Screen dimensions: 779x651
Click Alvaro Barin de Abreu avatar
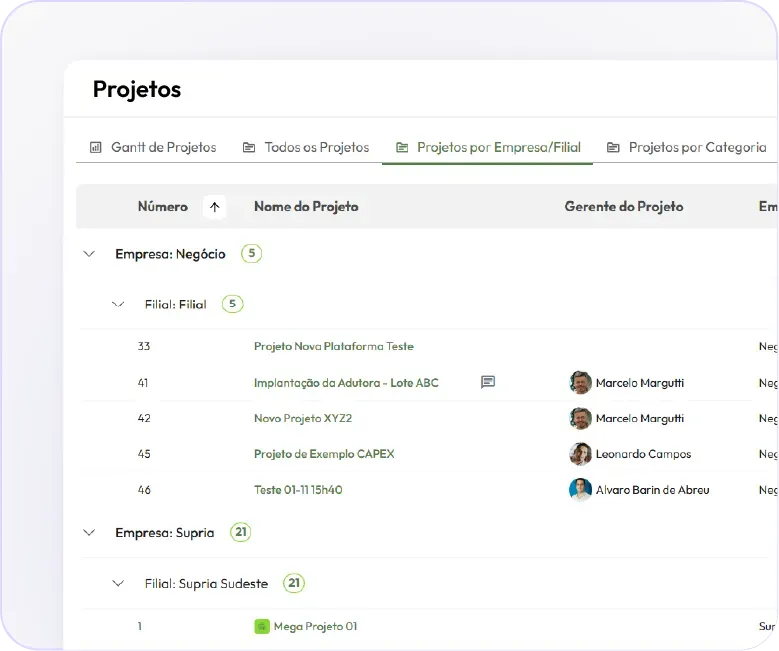[x=580, y=490]
